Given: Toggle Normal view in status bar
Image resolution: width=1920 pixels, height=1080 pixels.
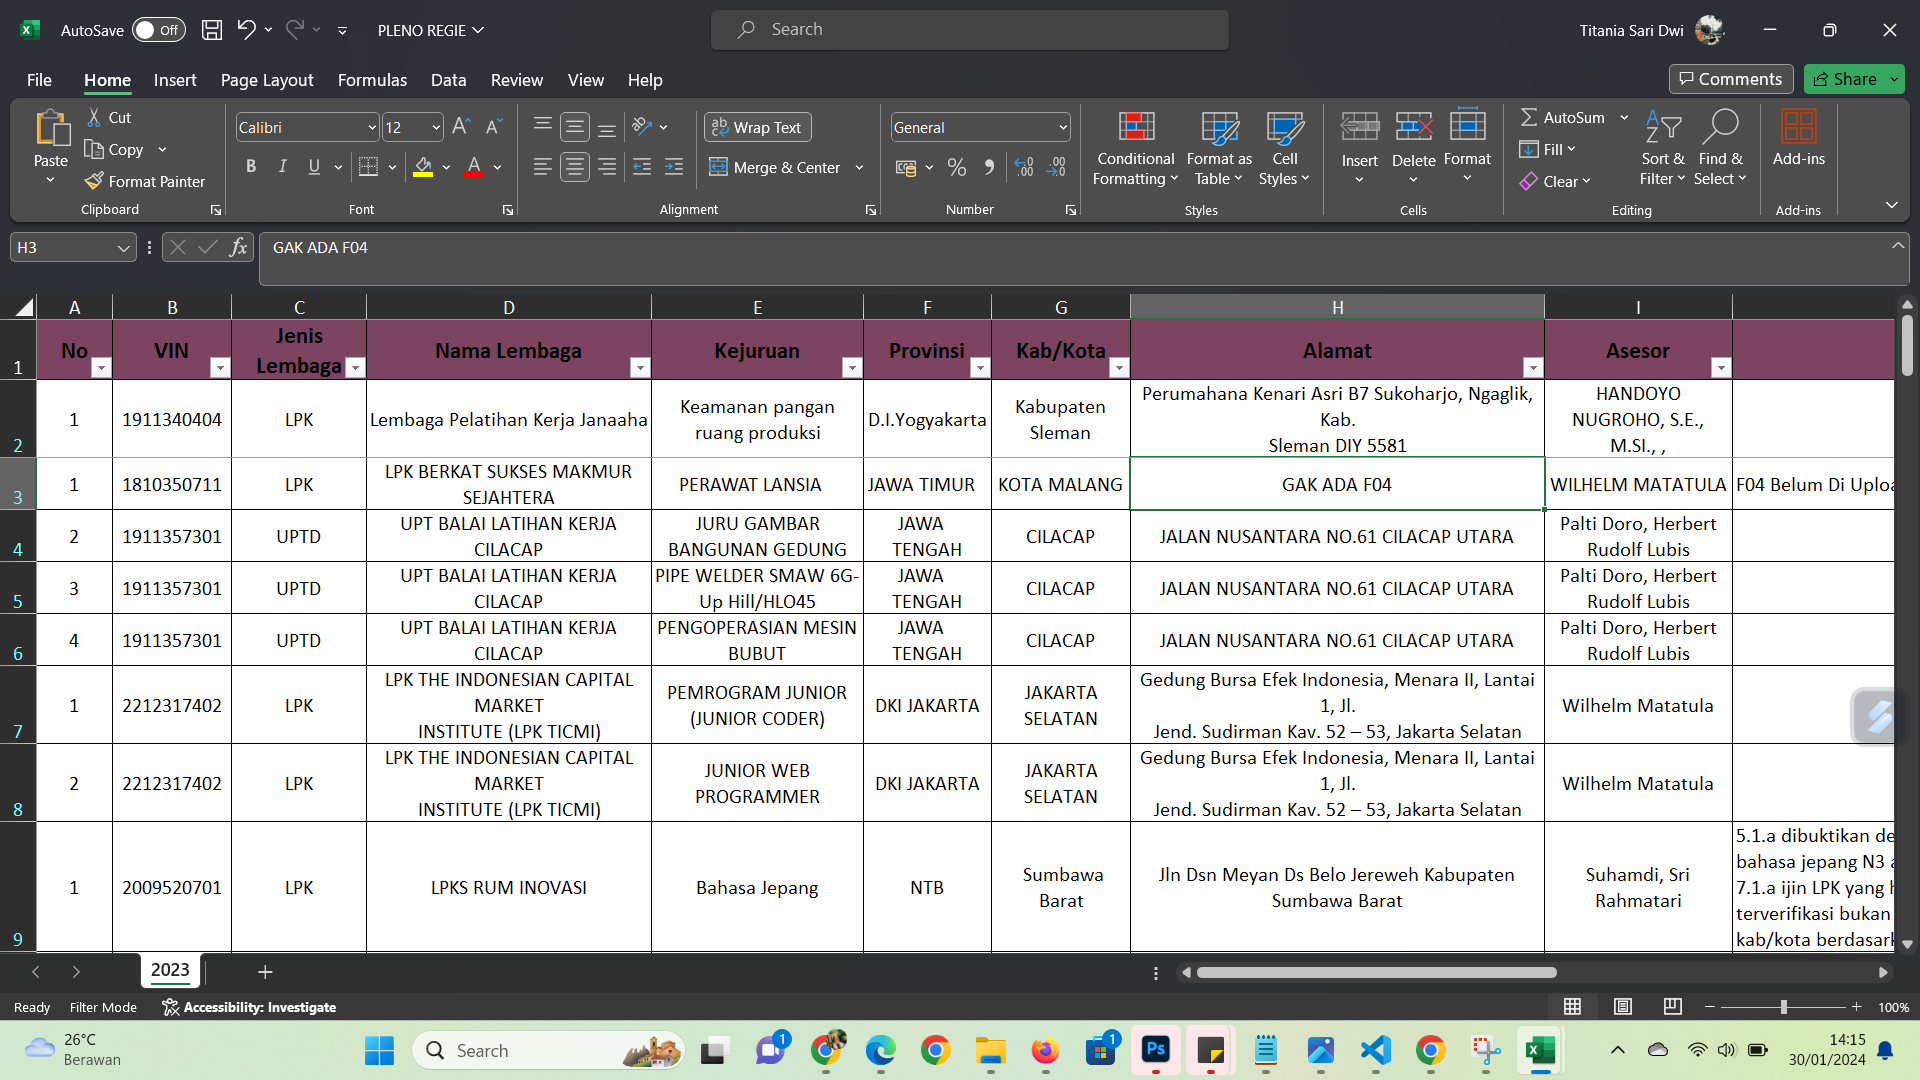Looking at the screenshot, I should click(x=1573, y=1007).
